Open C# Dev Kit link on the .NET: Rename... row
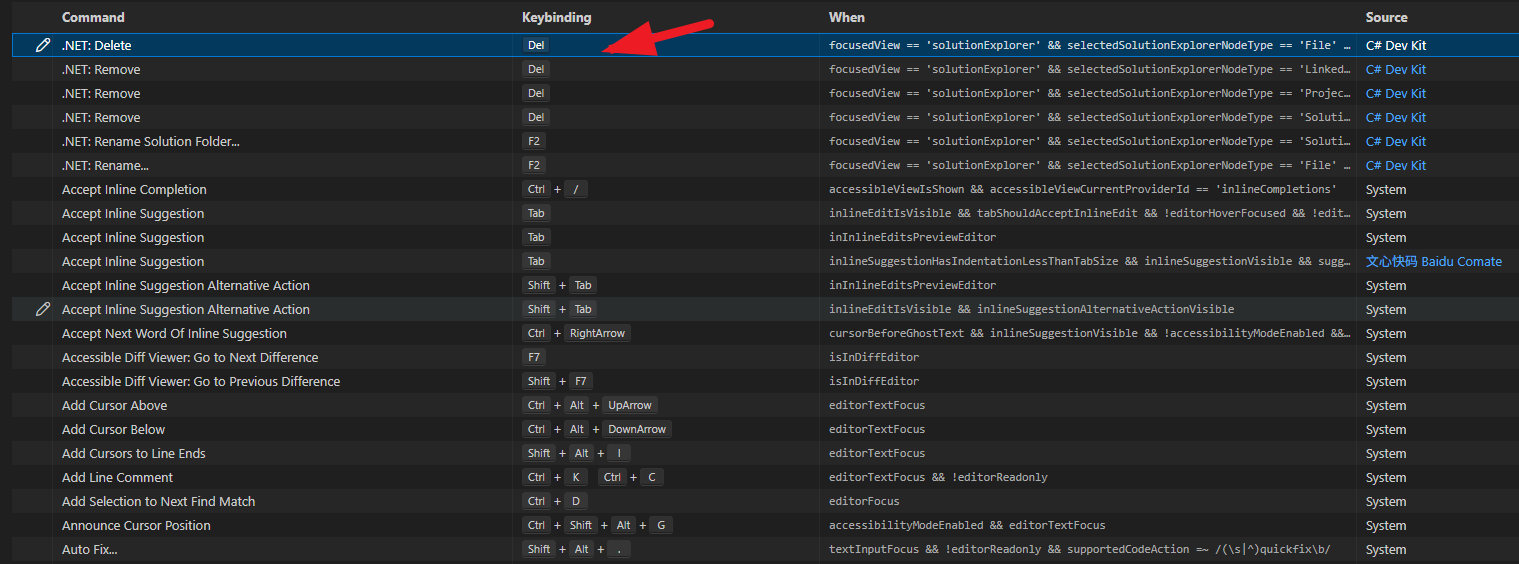Screen dimensions: 1519x564 pyautogui.click(x=1396, y=165)
